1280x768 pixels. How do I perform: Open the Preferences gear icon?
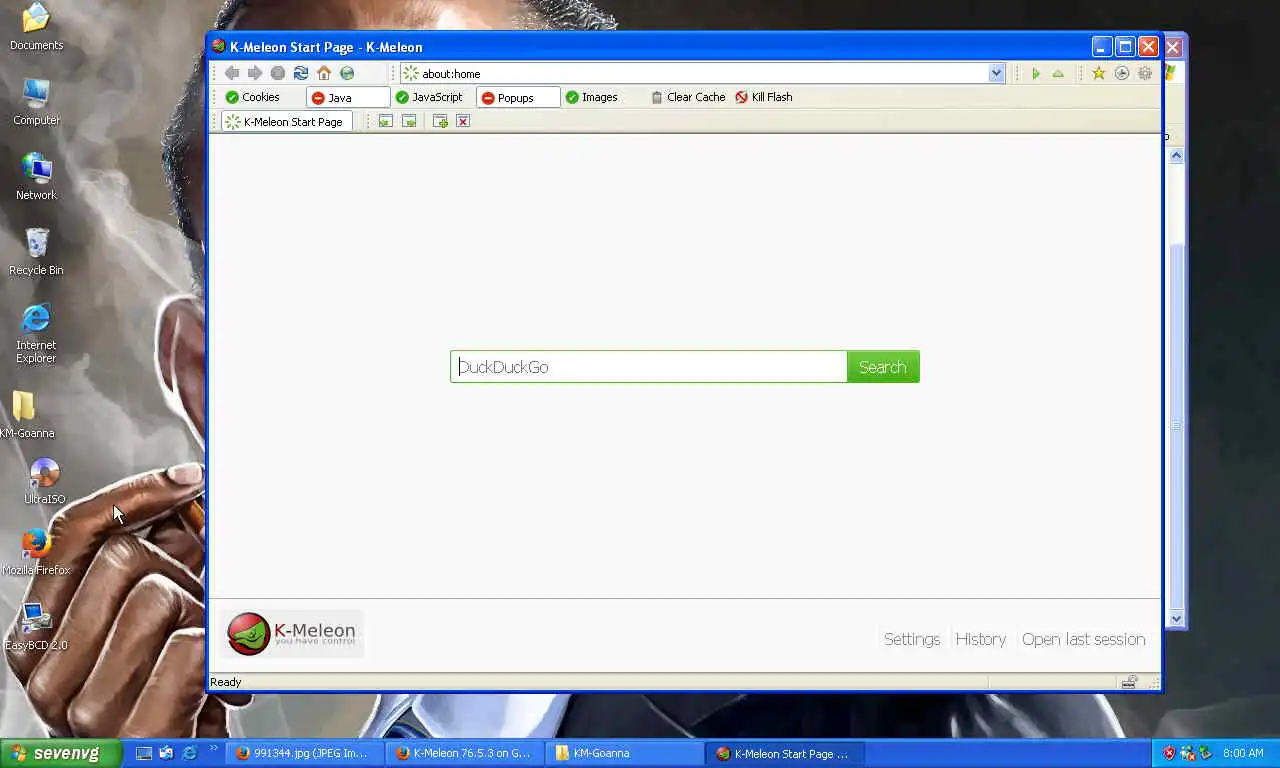1145,73
